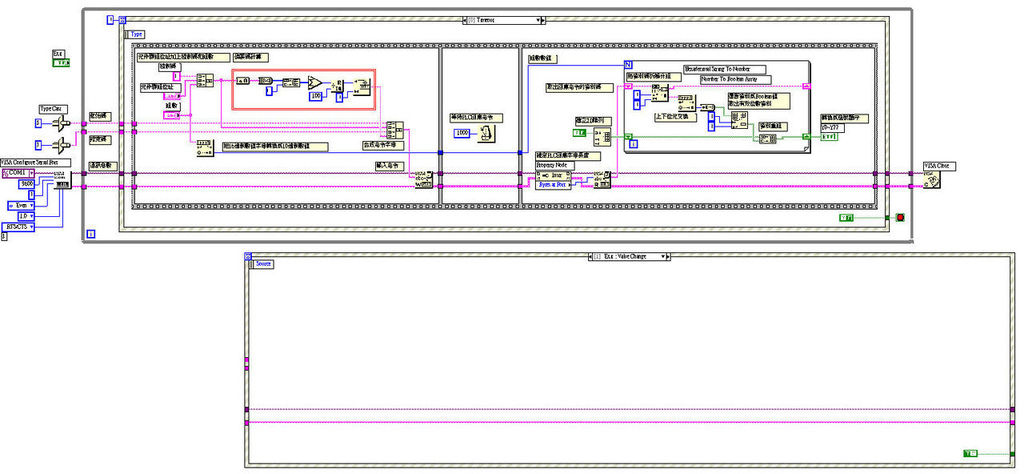Select the unlabeled lower Type Cast node
The width and height of the screenshot is (1024, 474).
coord(60,144)
